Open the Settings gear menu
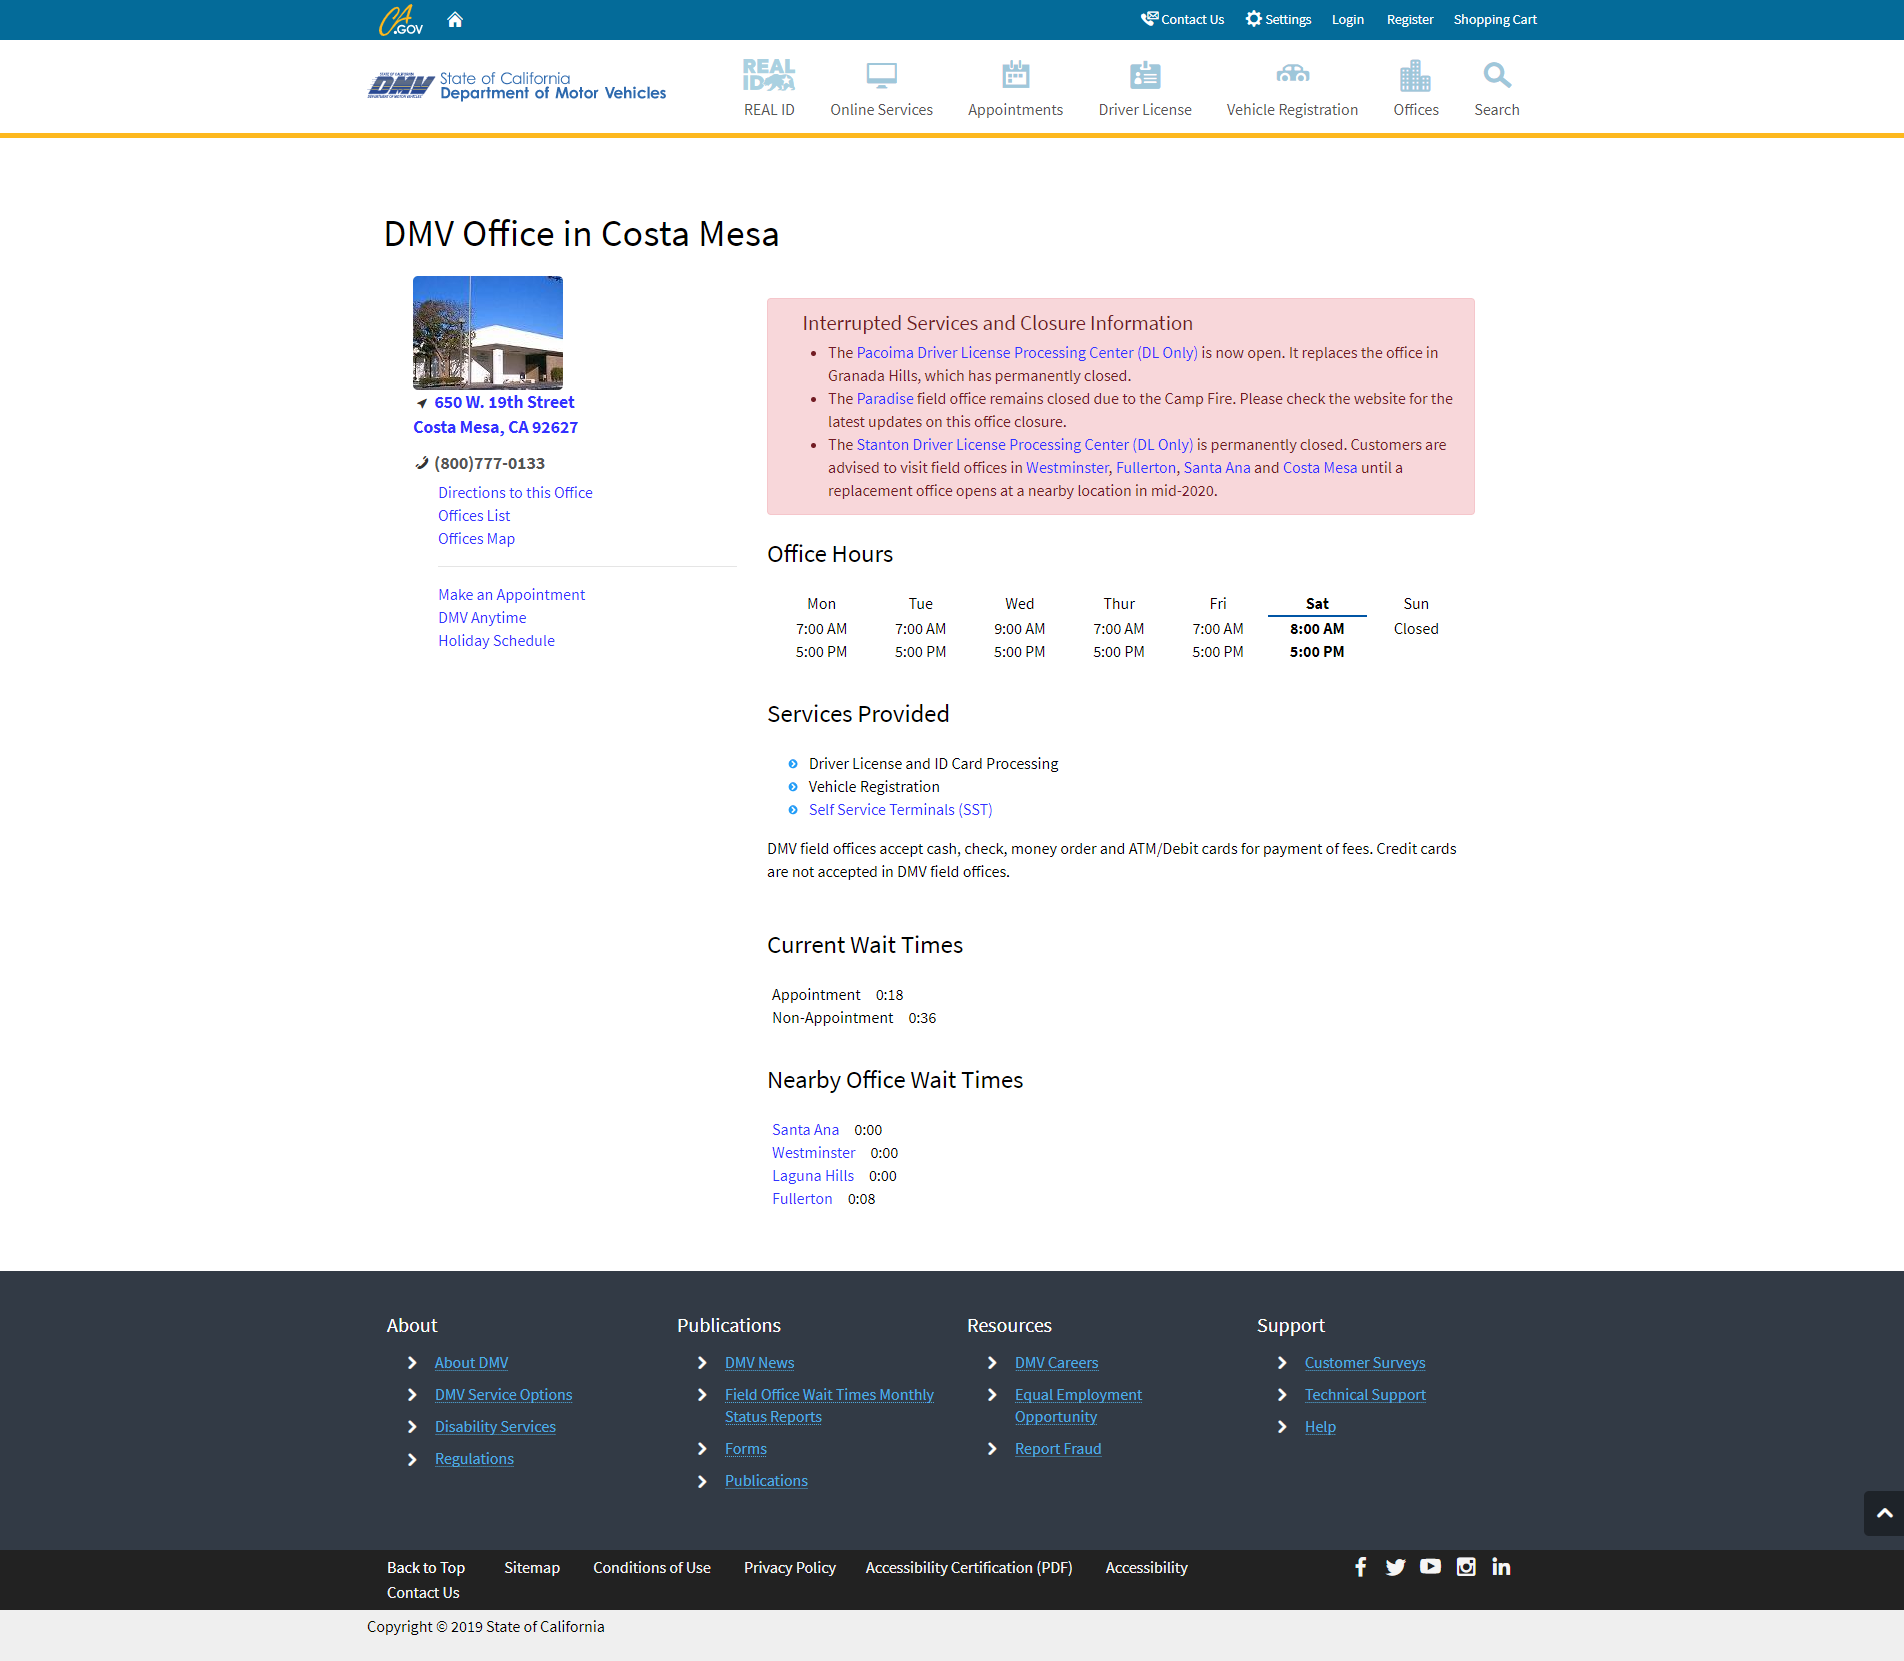Viewport: 1904px width, 1661px height. point(1278,20)
